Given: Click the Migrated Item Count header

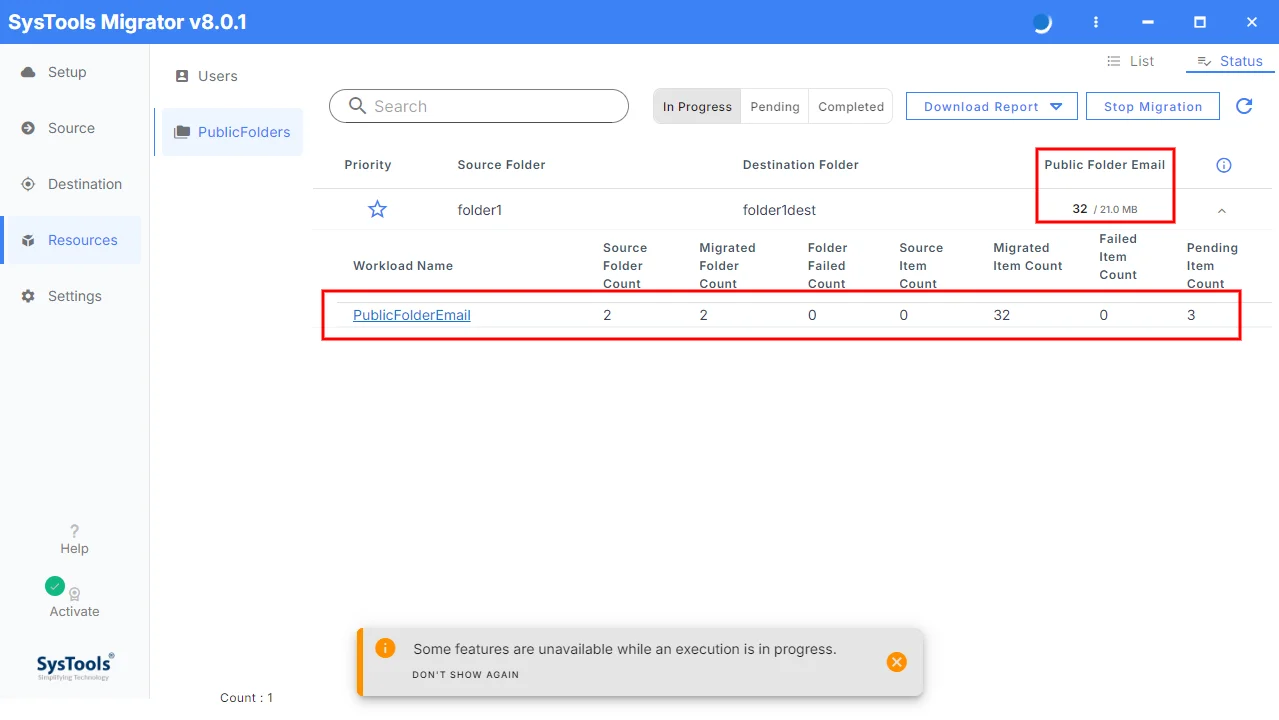Looking at the screenshot, I should coord(1028,257).
